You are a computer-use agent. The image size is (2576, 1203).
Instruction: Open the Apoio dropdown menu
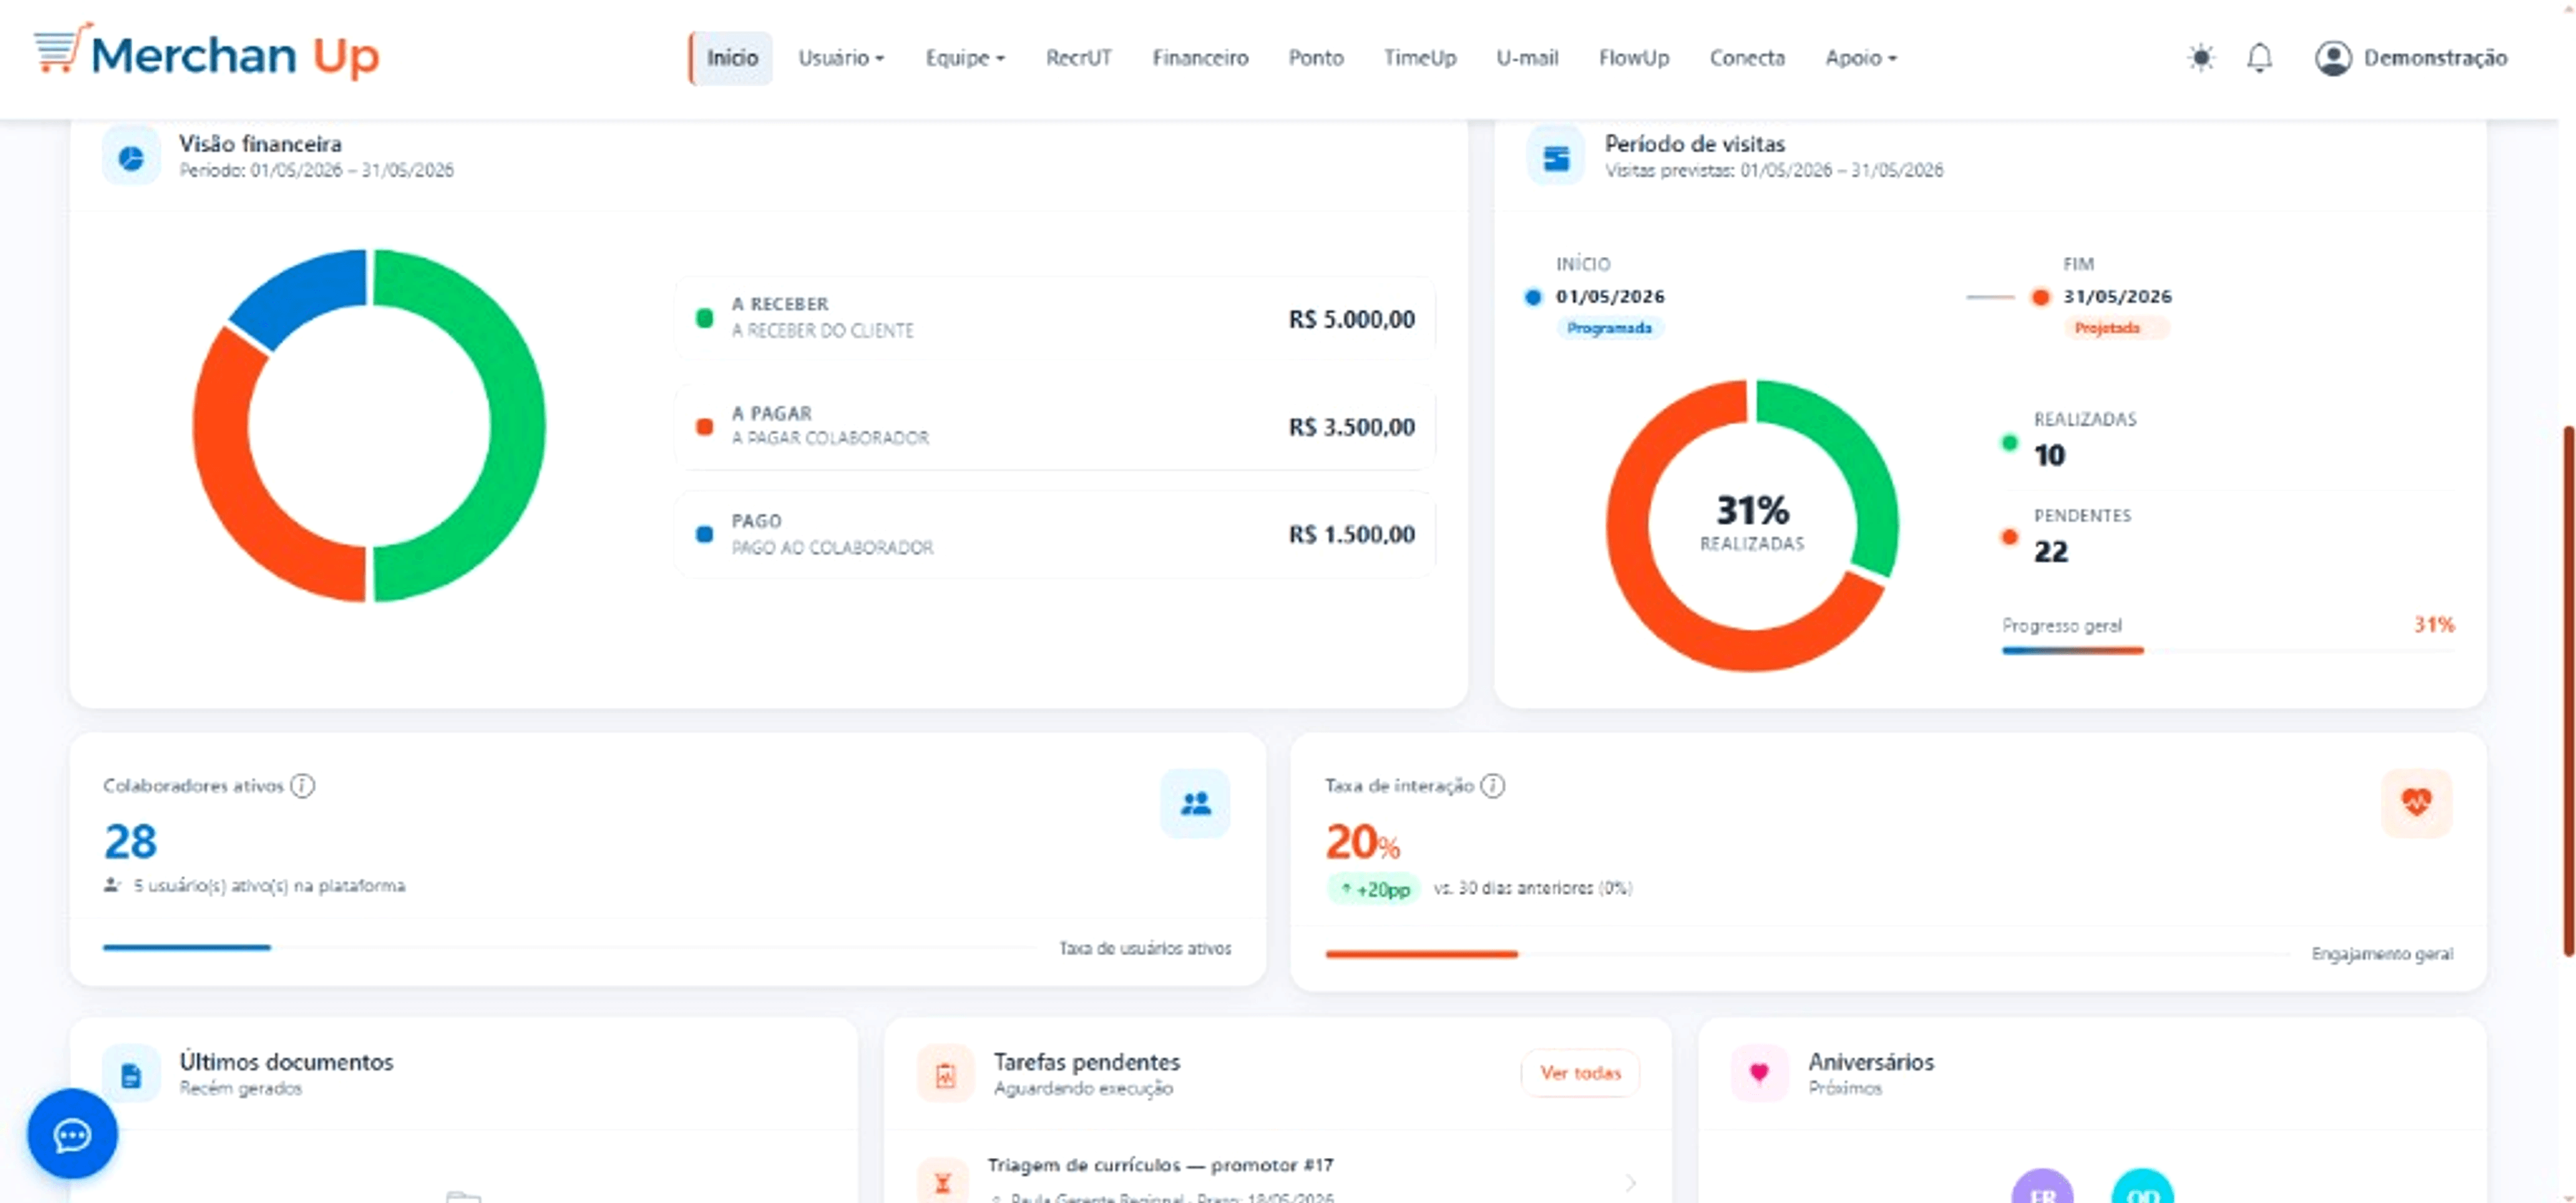point(1861,58)
